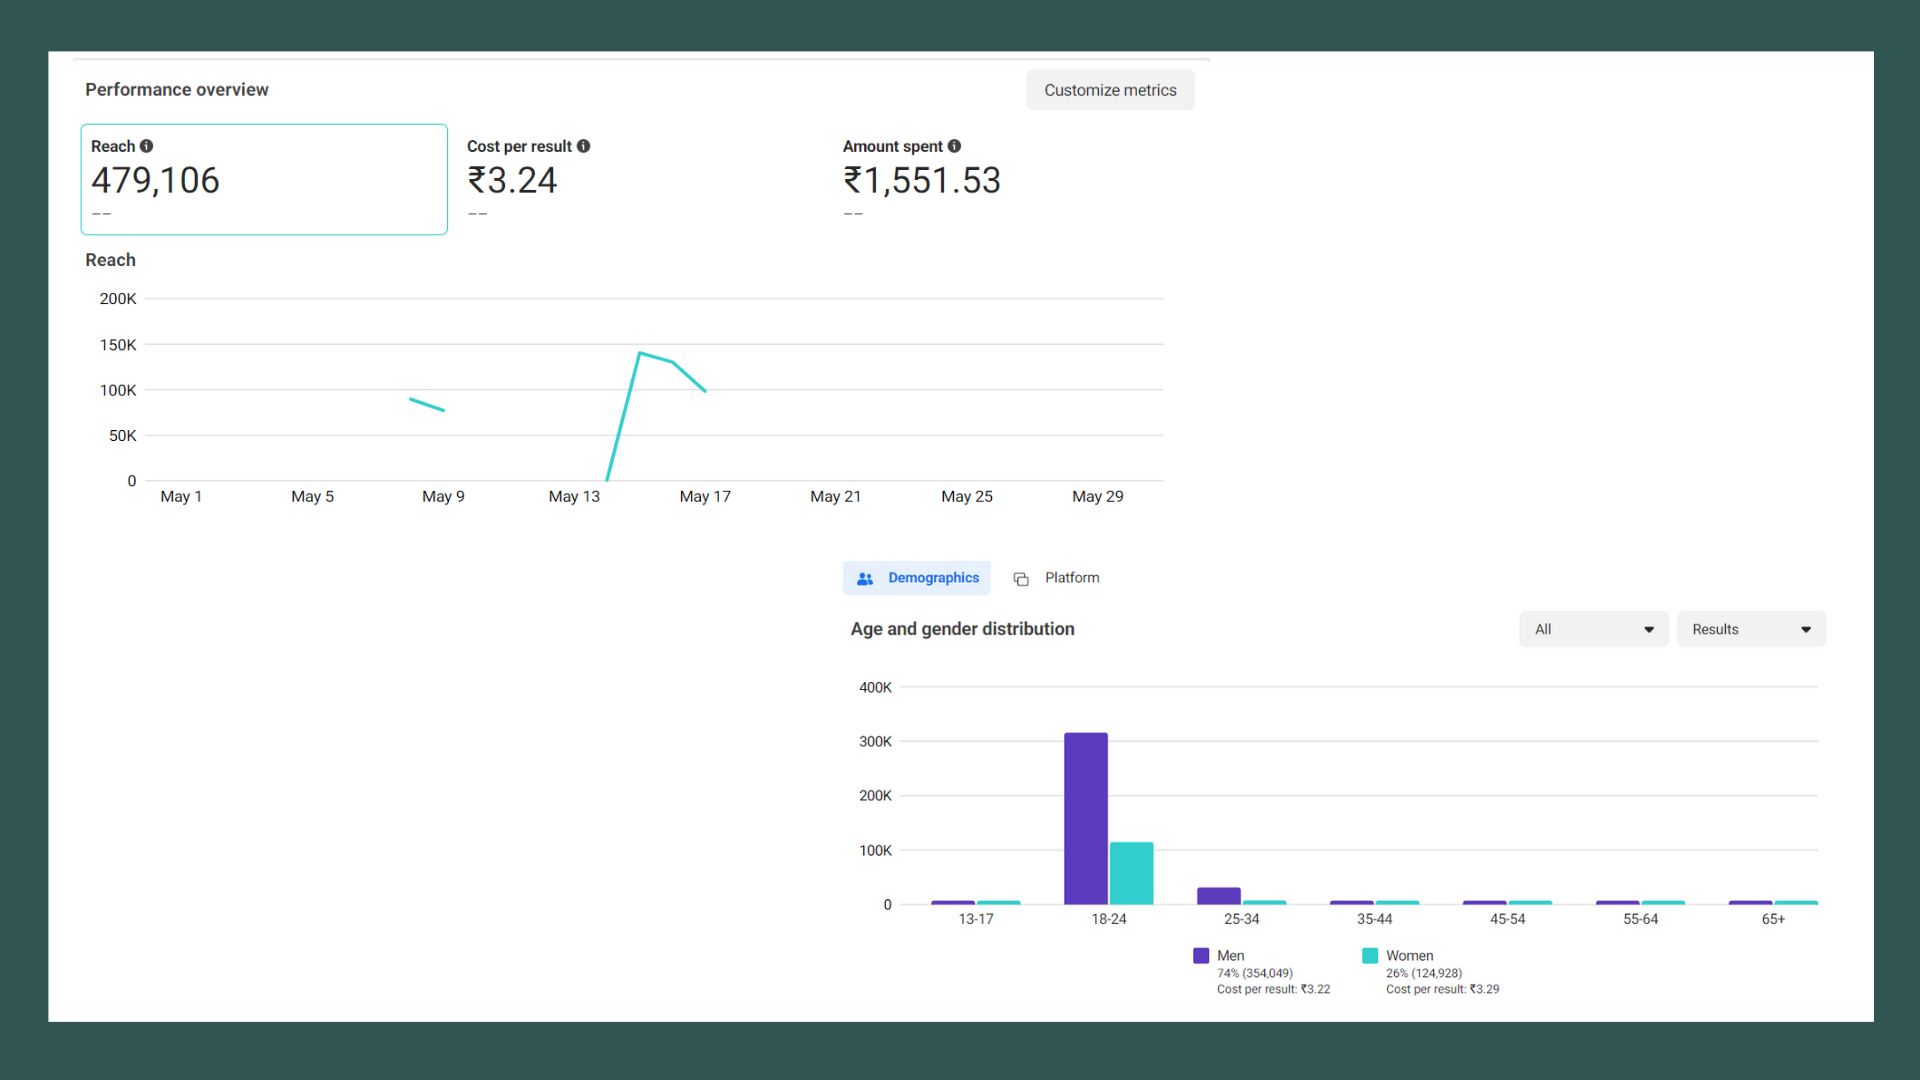Image resolution: width=1920 pixels, height=1080 pixels.
Task: Open the All filter dropdown
Action: pos(1594,629)
